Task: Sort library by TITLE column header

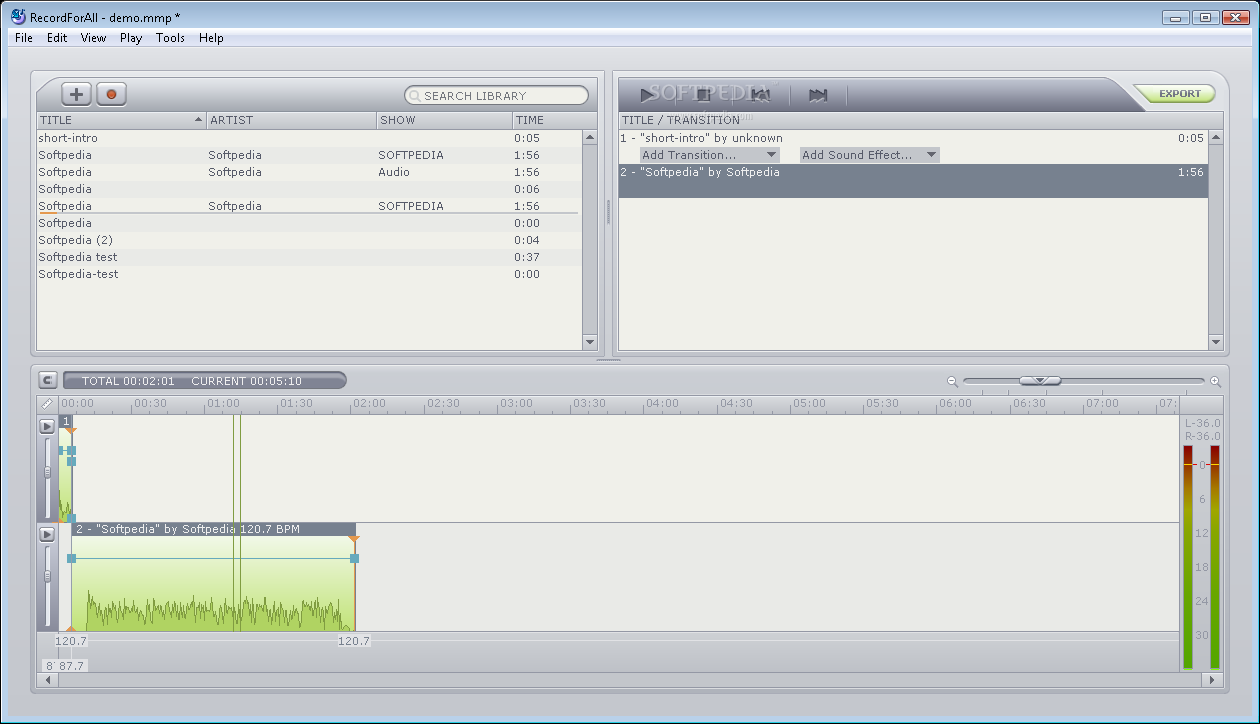Action: pyautogui.click(x=121, y=120)
